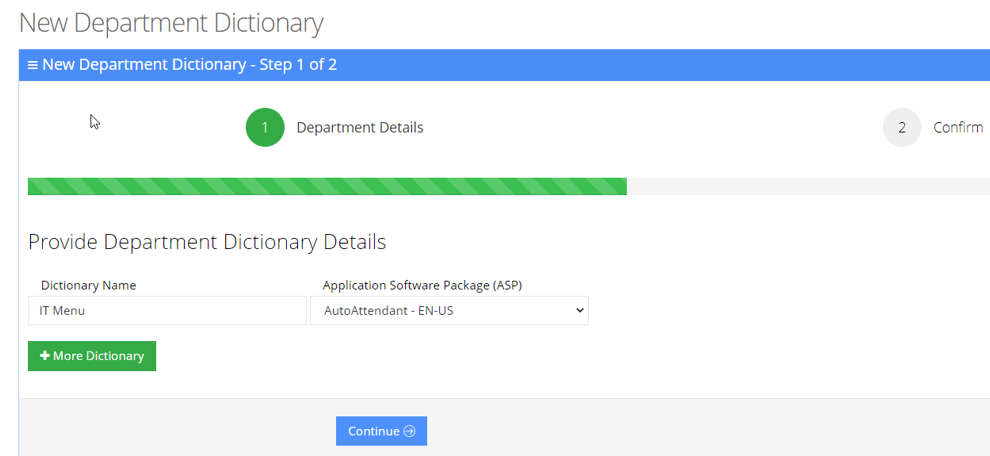Click the dropdown arrow beside AutoAttendant - EN-US
The height and width of the screenshot is (456, 990).
(x=579, y=311)
